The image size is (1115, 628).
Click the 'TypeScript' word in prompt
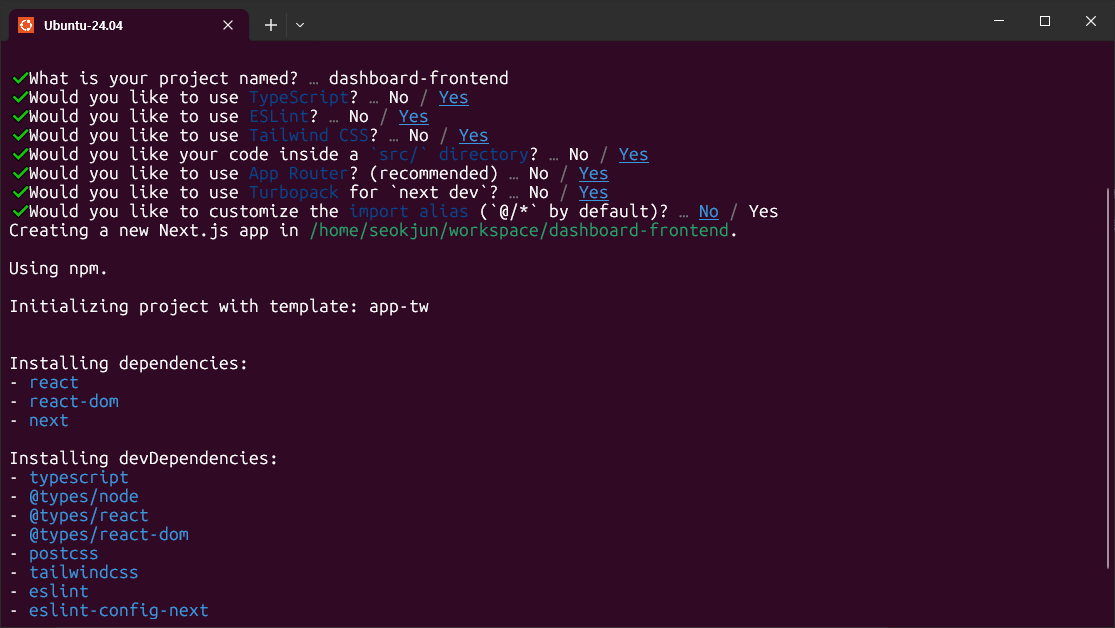(299, 97)
